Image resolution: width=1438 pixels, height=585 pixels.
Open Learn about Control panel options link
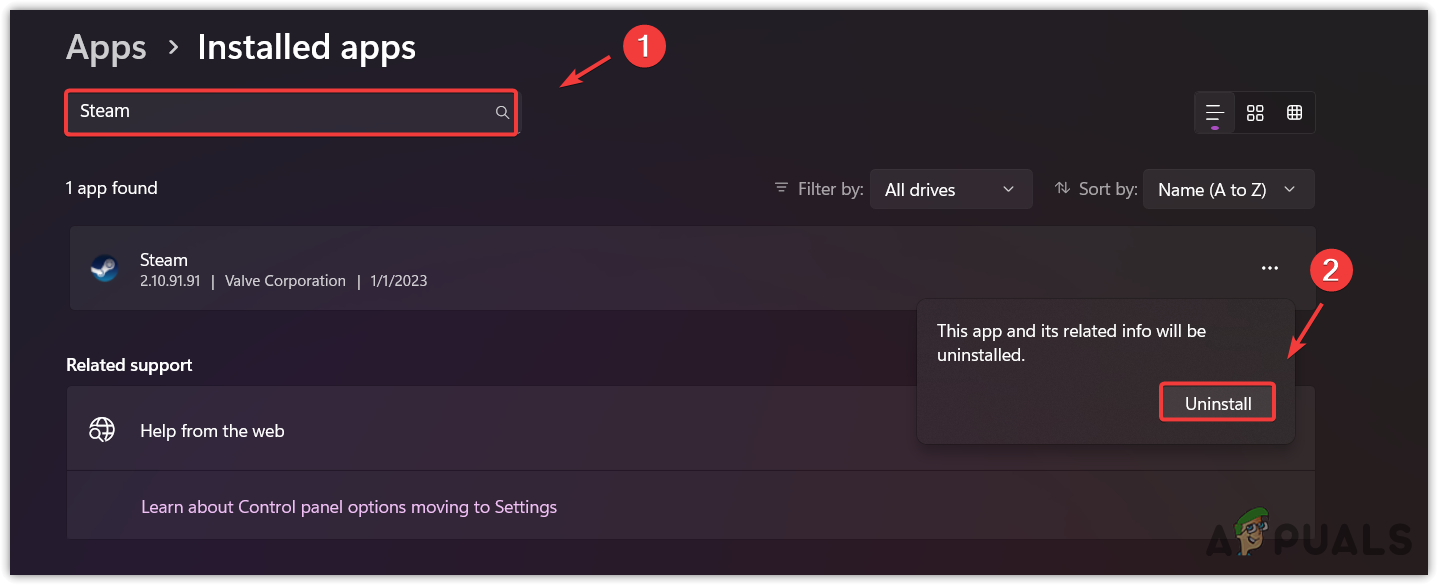pyautogui.click(x=349, y=507)
